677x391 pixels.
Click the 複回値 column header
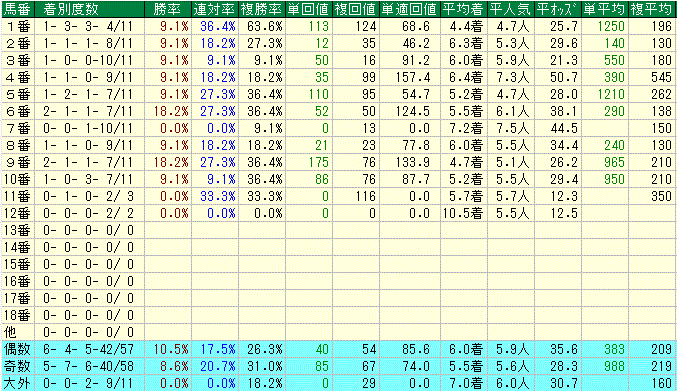click(x=356, y=9)
